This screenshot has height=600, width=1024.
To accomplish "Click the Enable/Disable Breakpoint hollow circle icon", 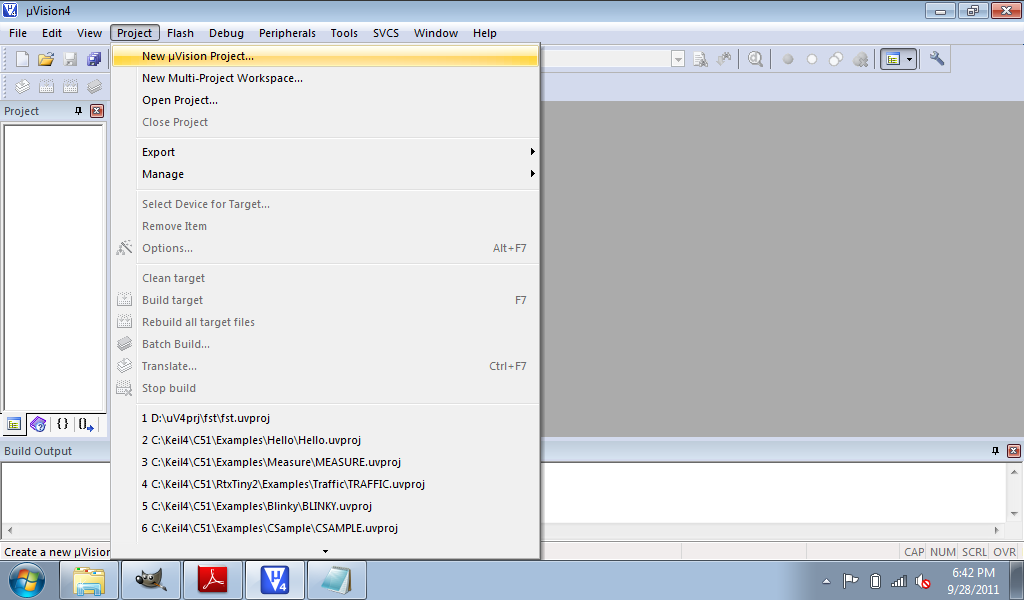I will coord(812,59).
